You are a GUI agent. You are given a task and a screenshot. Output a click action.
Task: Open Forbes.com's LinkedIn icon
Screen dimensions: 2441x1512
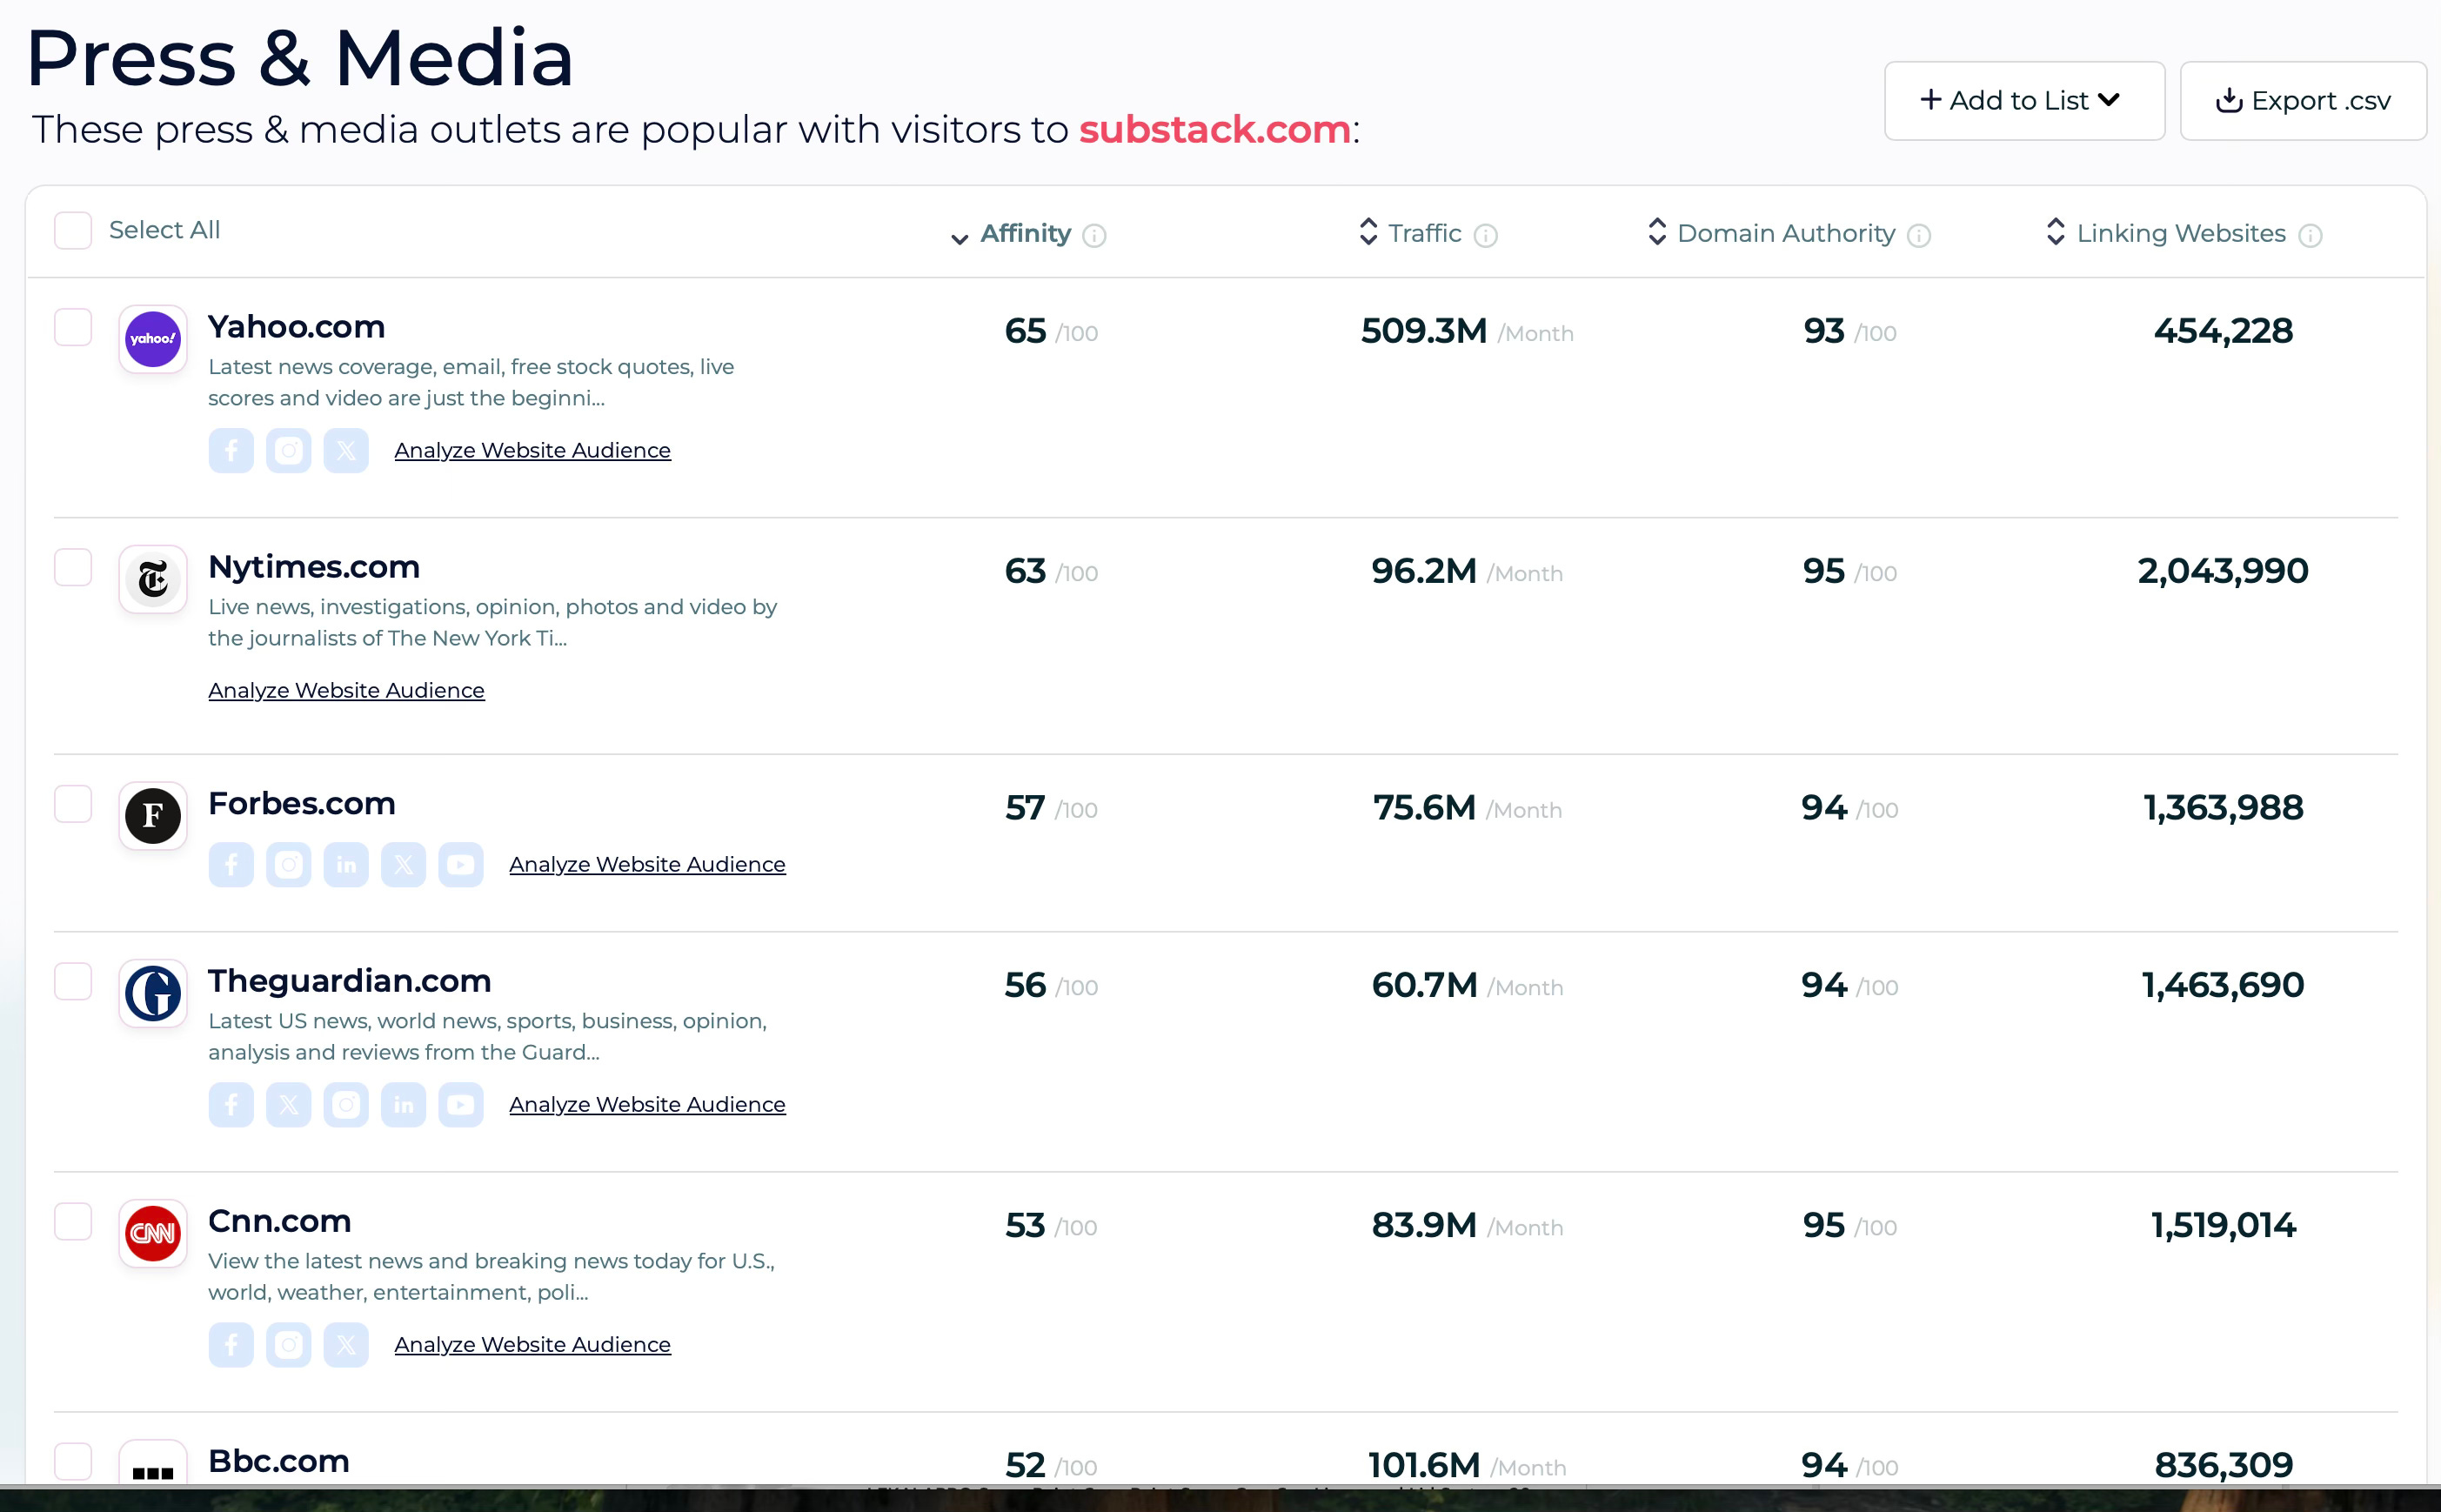pos(346,864)
